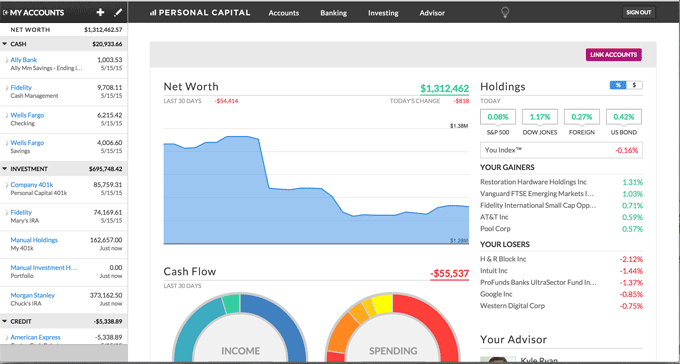Viewport: 680px width, 364px height.
Task: Select Intuit Inc loser row
Action: [562, 271]
